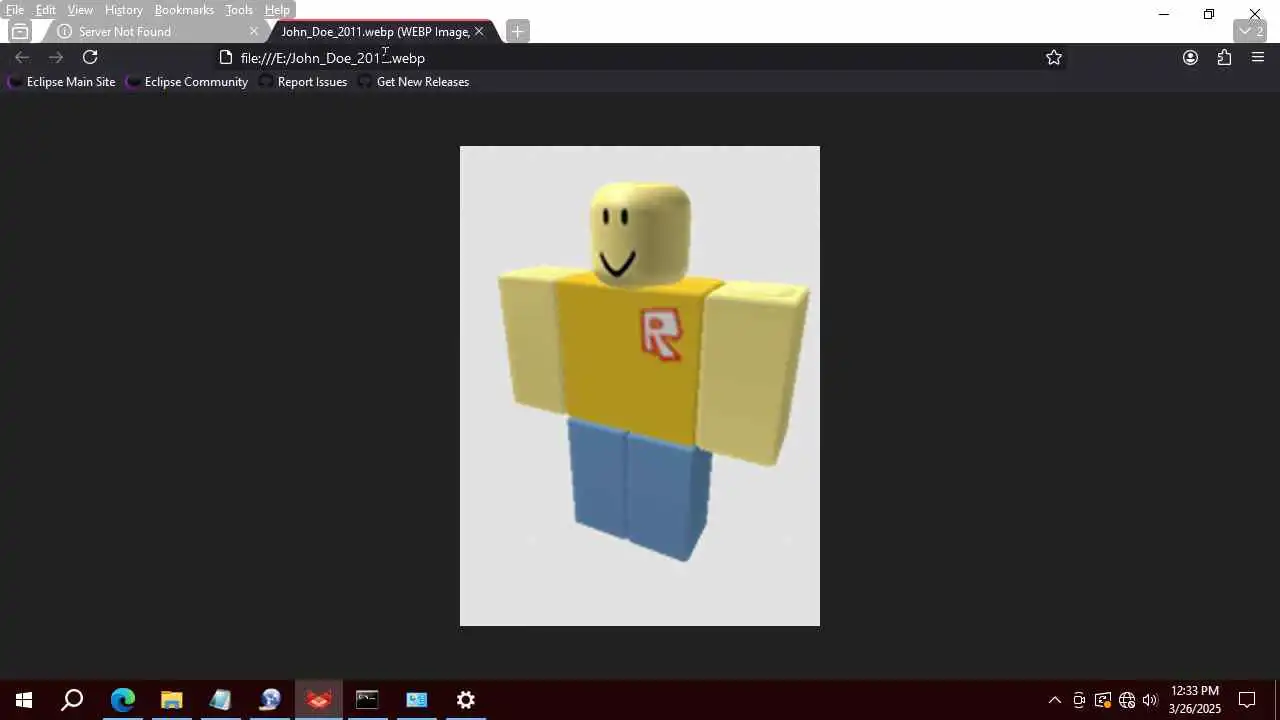The image size is (1280, 720).
Task: Select the John_Doe_2011.webp tab
Action: (x=375, y=32)
